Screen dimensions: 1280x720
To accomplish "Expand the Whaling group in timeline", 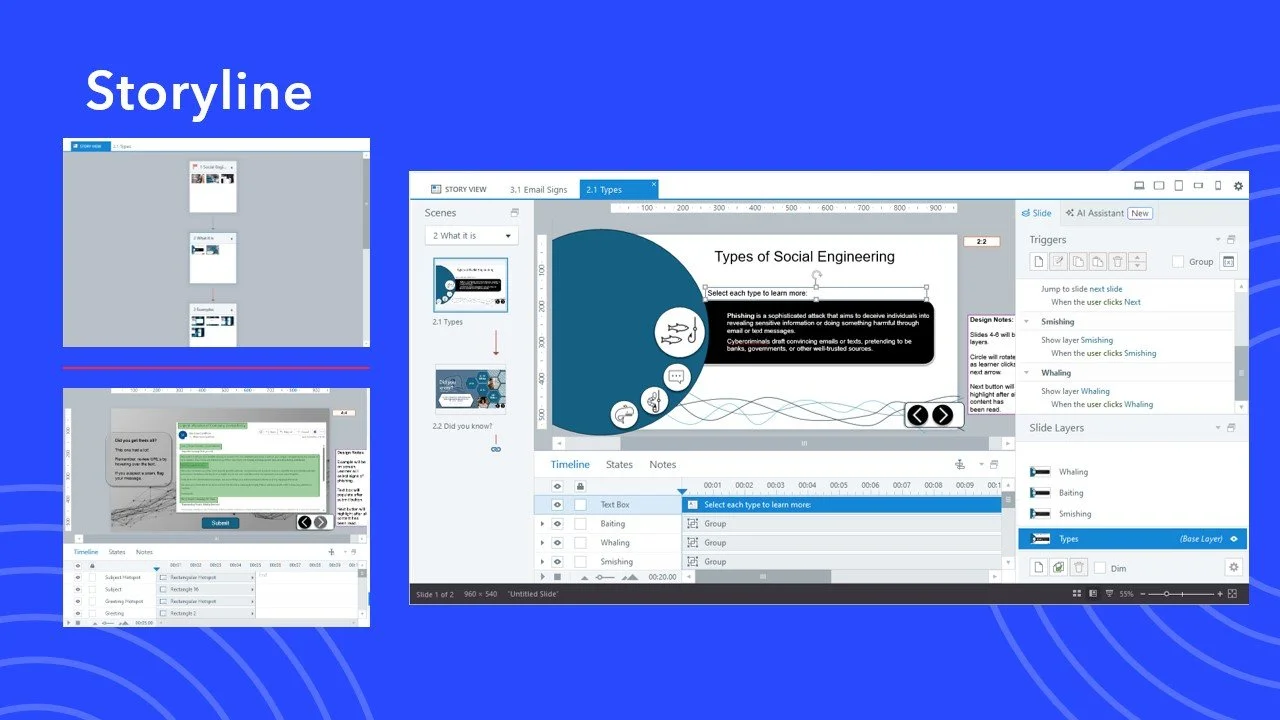I will pyautogui.click(x=543, y=543).
